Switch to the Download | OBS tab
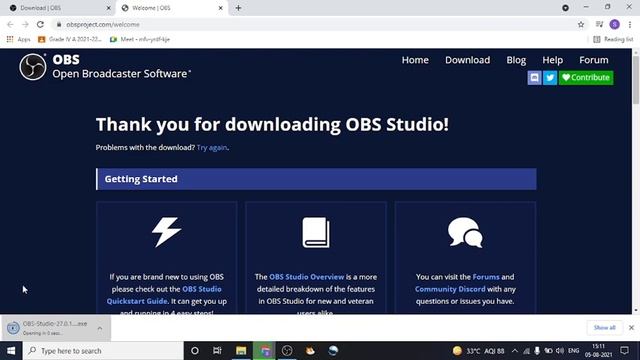This screenshot has height=360, width=640. pyautogui.click(x=57, y=8)
